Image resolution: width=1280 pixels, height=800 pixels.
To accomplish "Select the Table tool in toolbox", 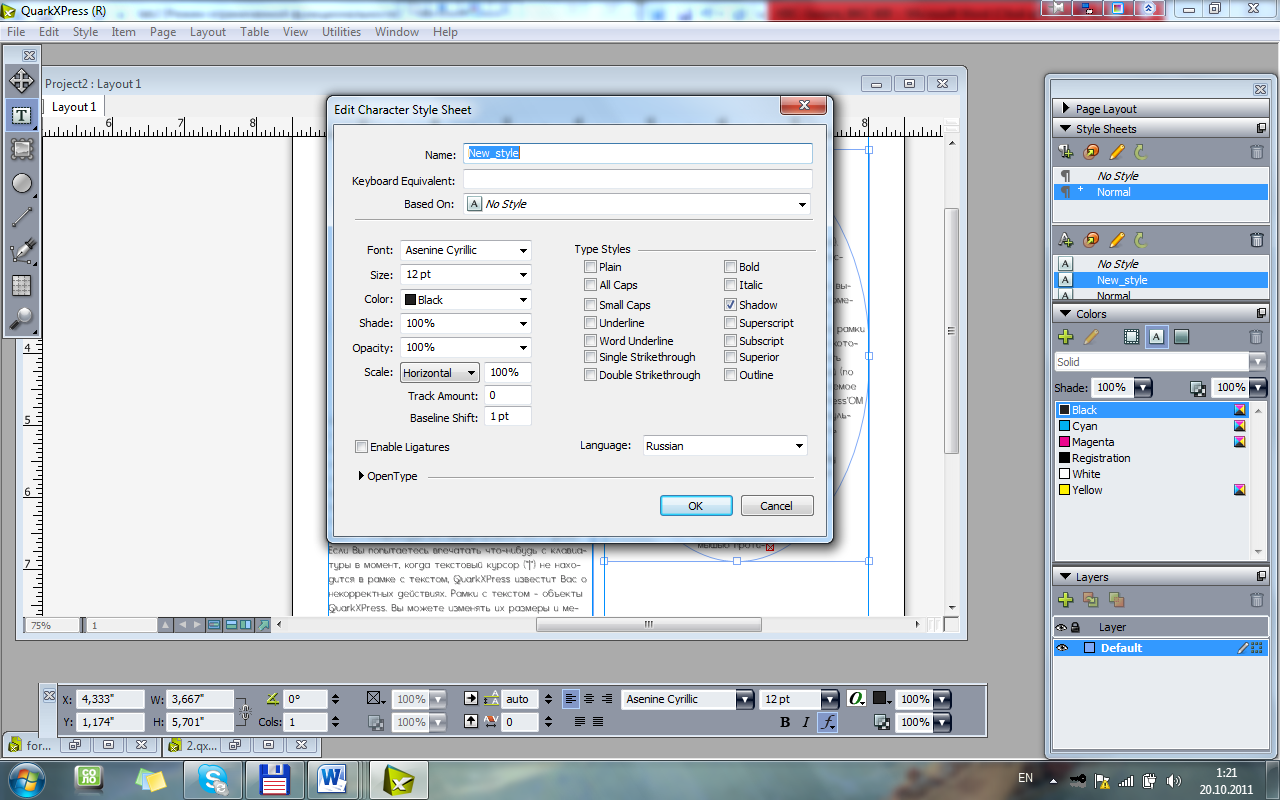I will coord(21,285).
